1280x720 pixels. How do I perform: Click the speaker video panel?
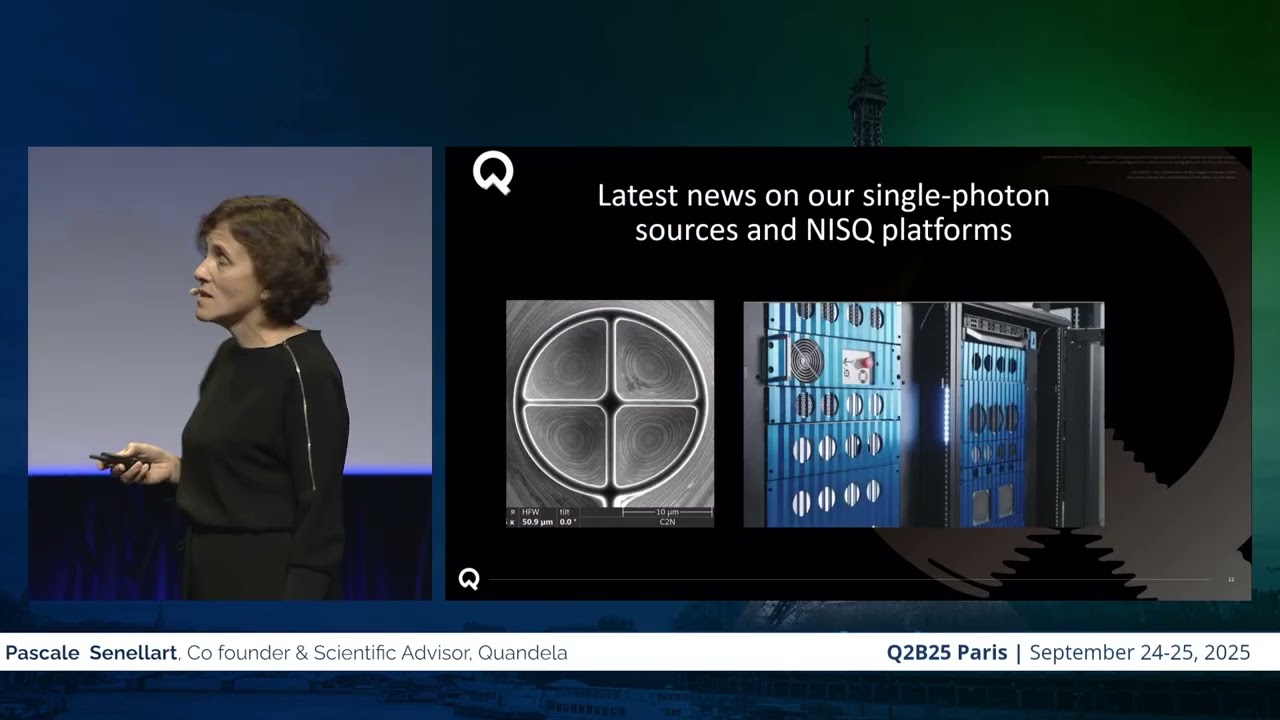click(230, 373)
